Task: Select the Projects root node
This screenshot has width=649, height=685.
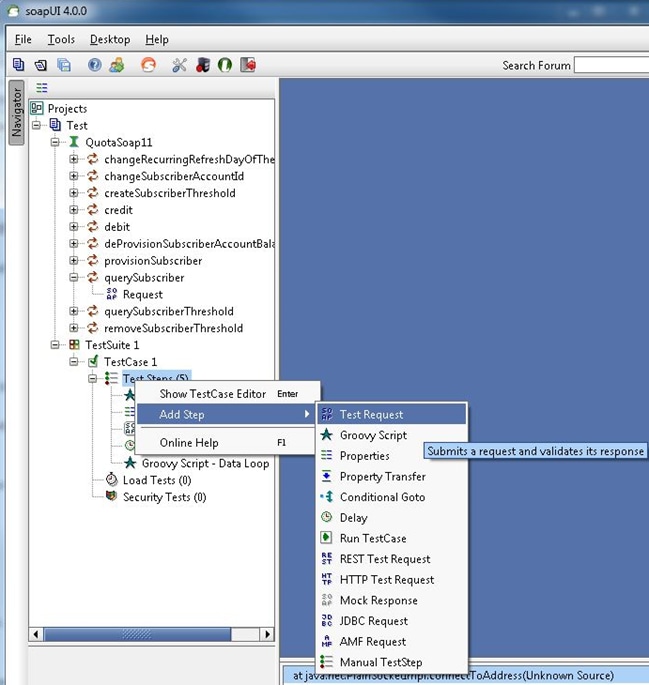Action: [x=67, y=109]
